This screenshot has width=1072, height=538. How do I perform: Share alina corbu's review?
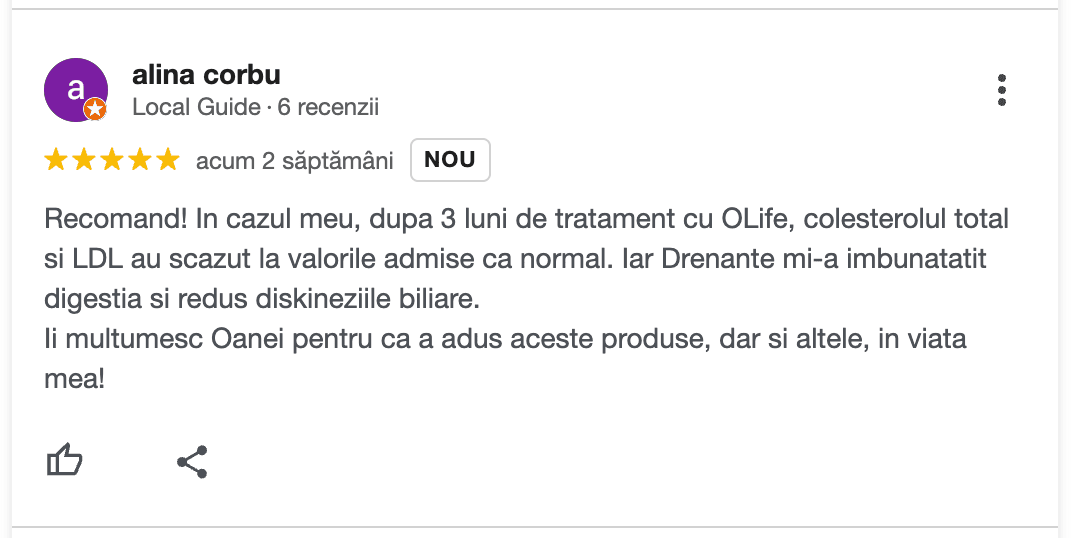(x=191, y=461)
